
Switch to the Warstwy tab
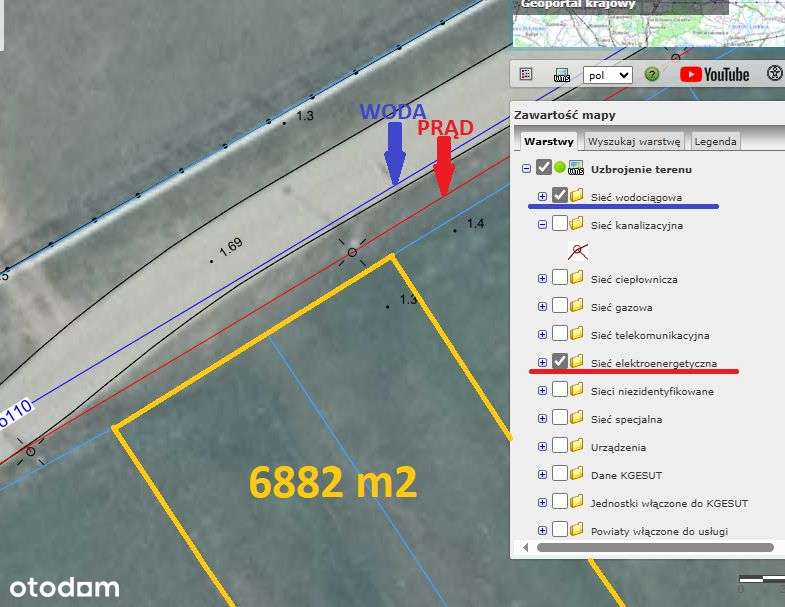[548, 141]
